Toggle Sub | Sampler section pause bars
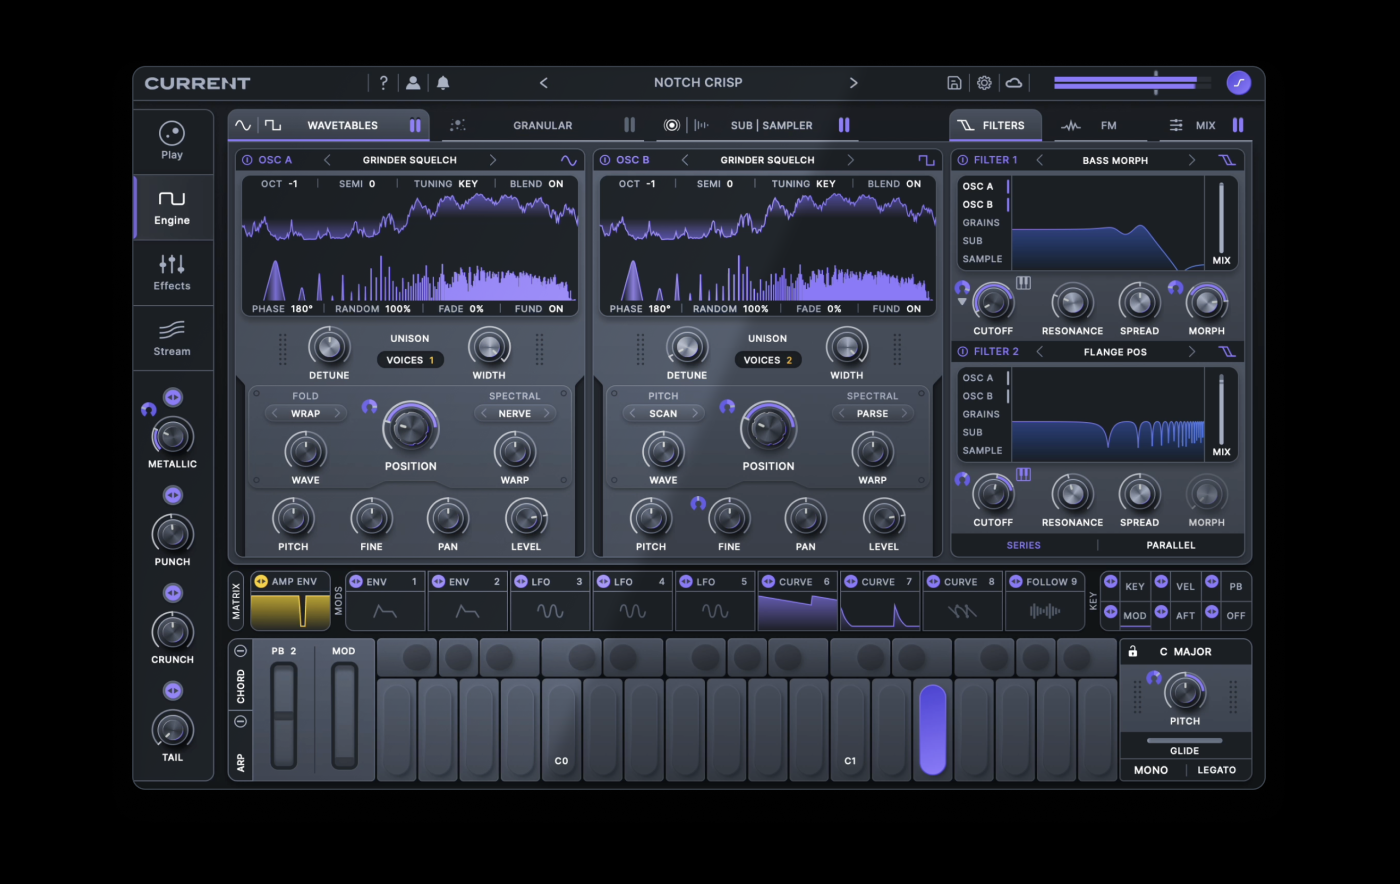The width and height of the screenshot is (1400, 884). [x=844, y=125]
